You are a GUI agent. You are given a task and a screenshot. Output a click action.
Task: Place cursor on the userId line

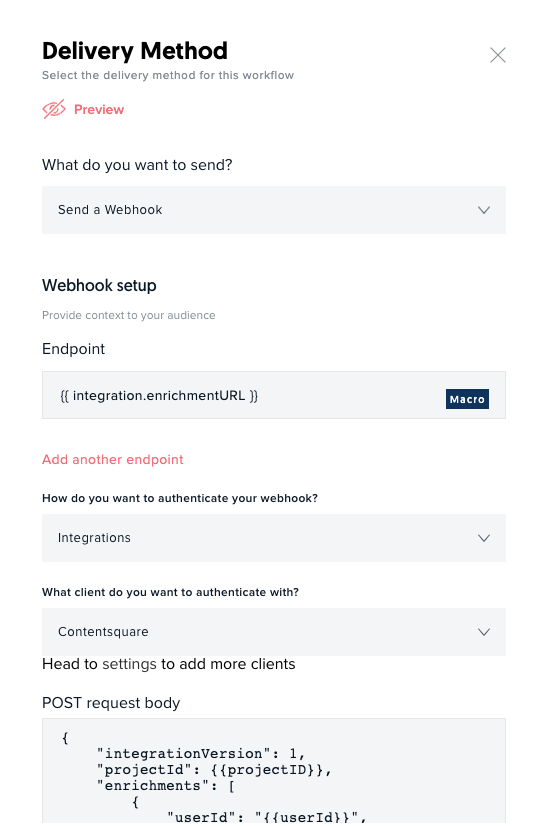point(266,817)
